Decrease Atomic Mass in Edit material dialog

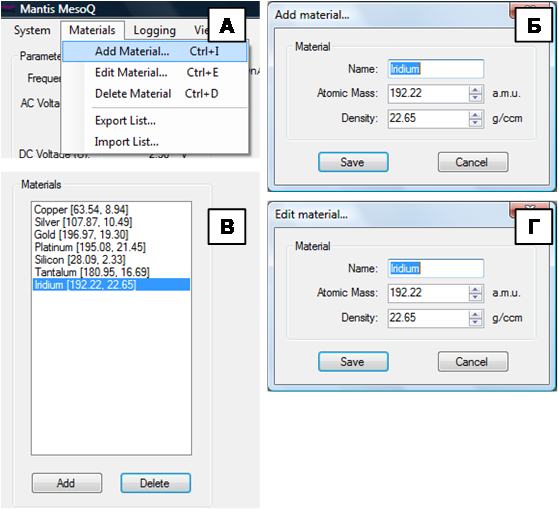(x=475, y=297)
